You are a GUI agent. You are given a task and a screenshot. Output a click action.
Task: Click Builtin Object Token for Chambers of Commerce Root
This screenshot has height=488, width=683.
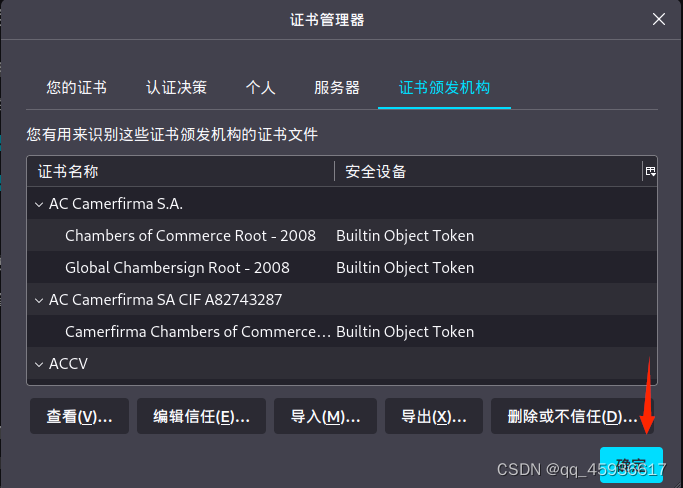[x=405, y=236]
